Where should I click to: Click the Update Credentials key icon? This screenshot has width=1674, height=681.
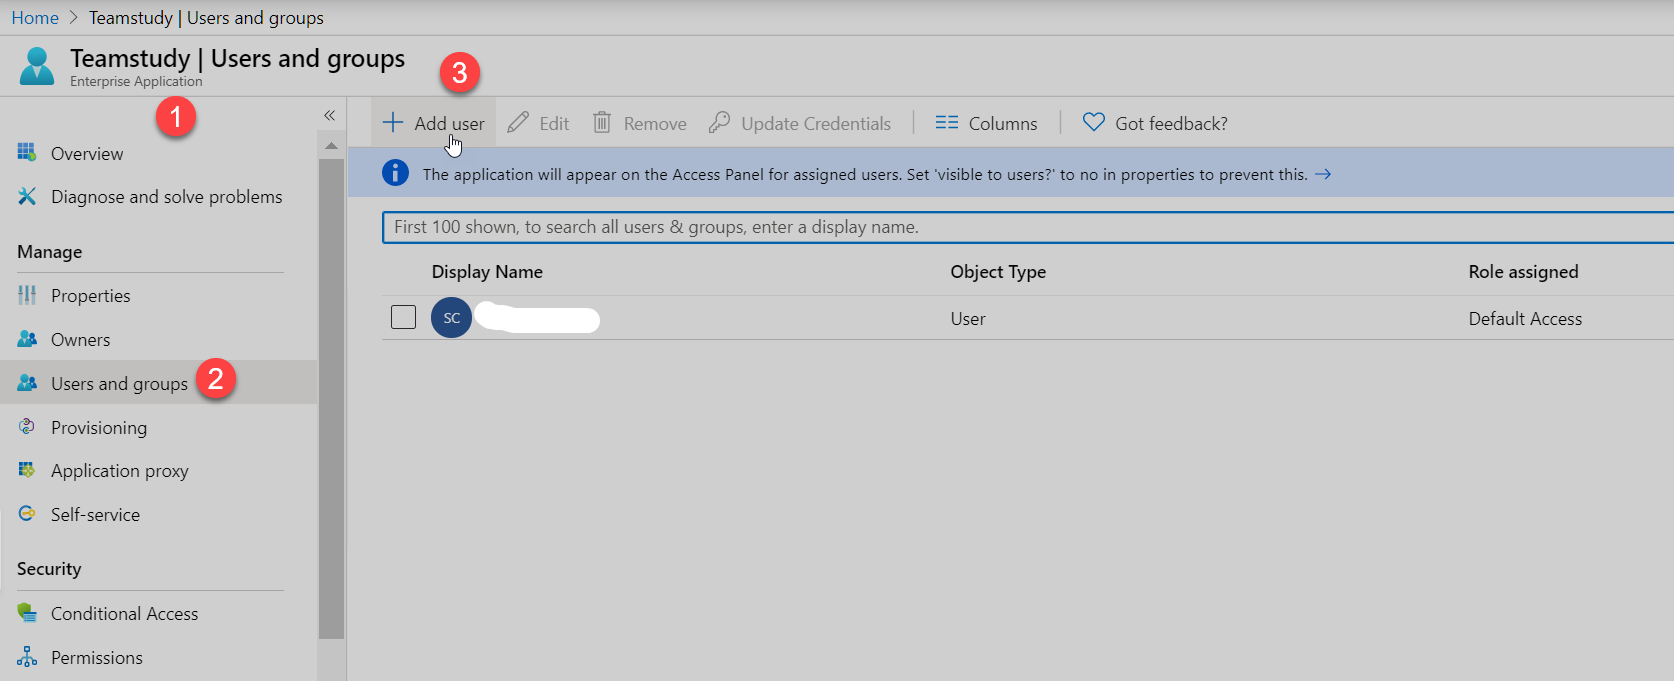pos(719,123)
